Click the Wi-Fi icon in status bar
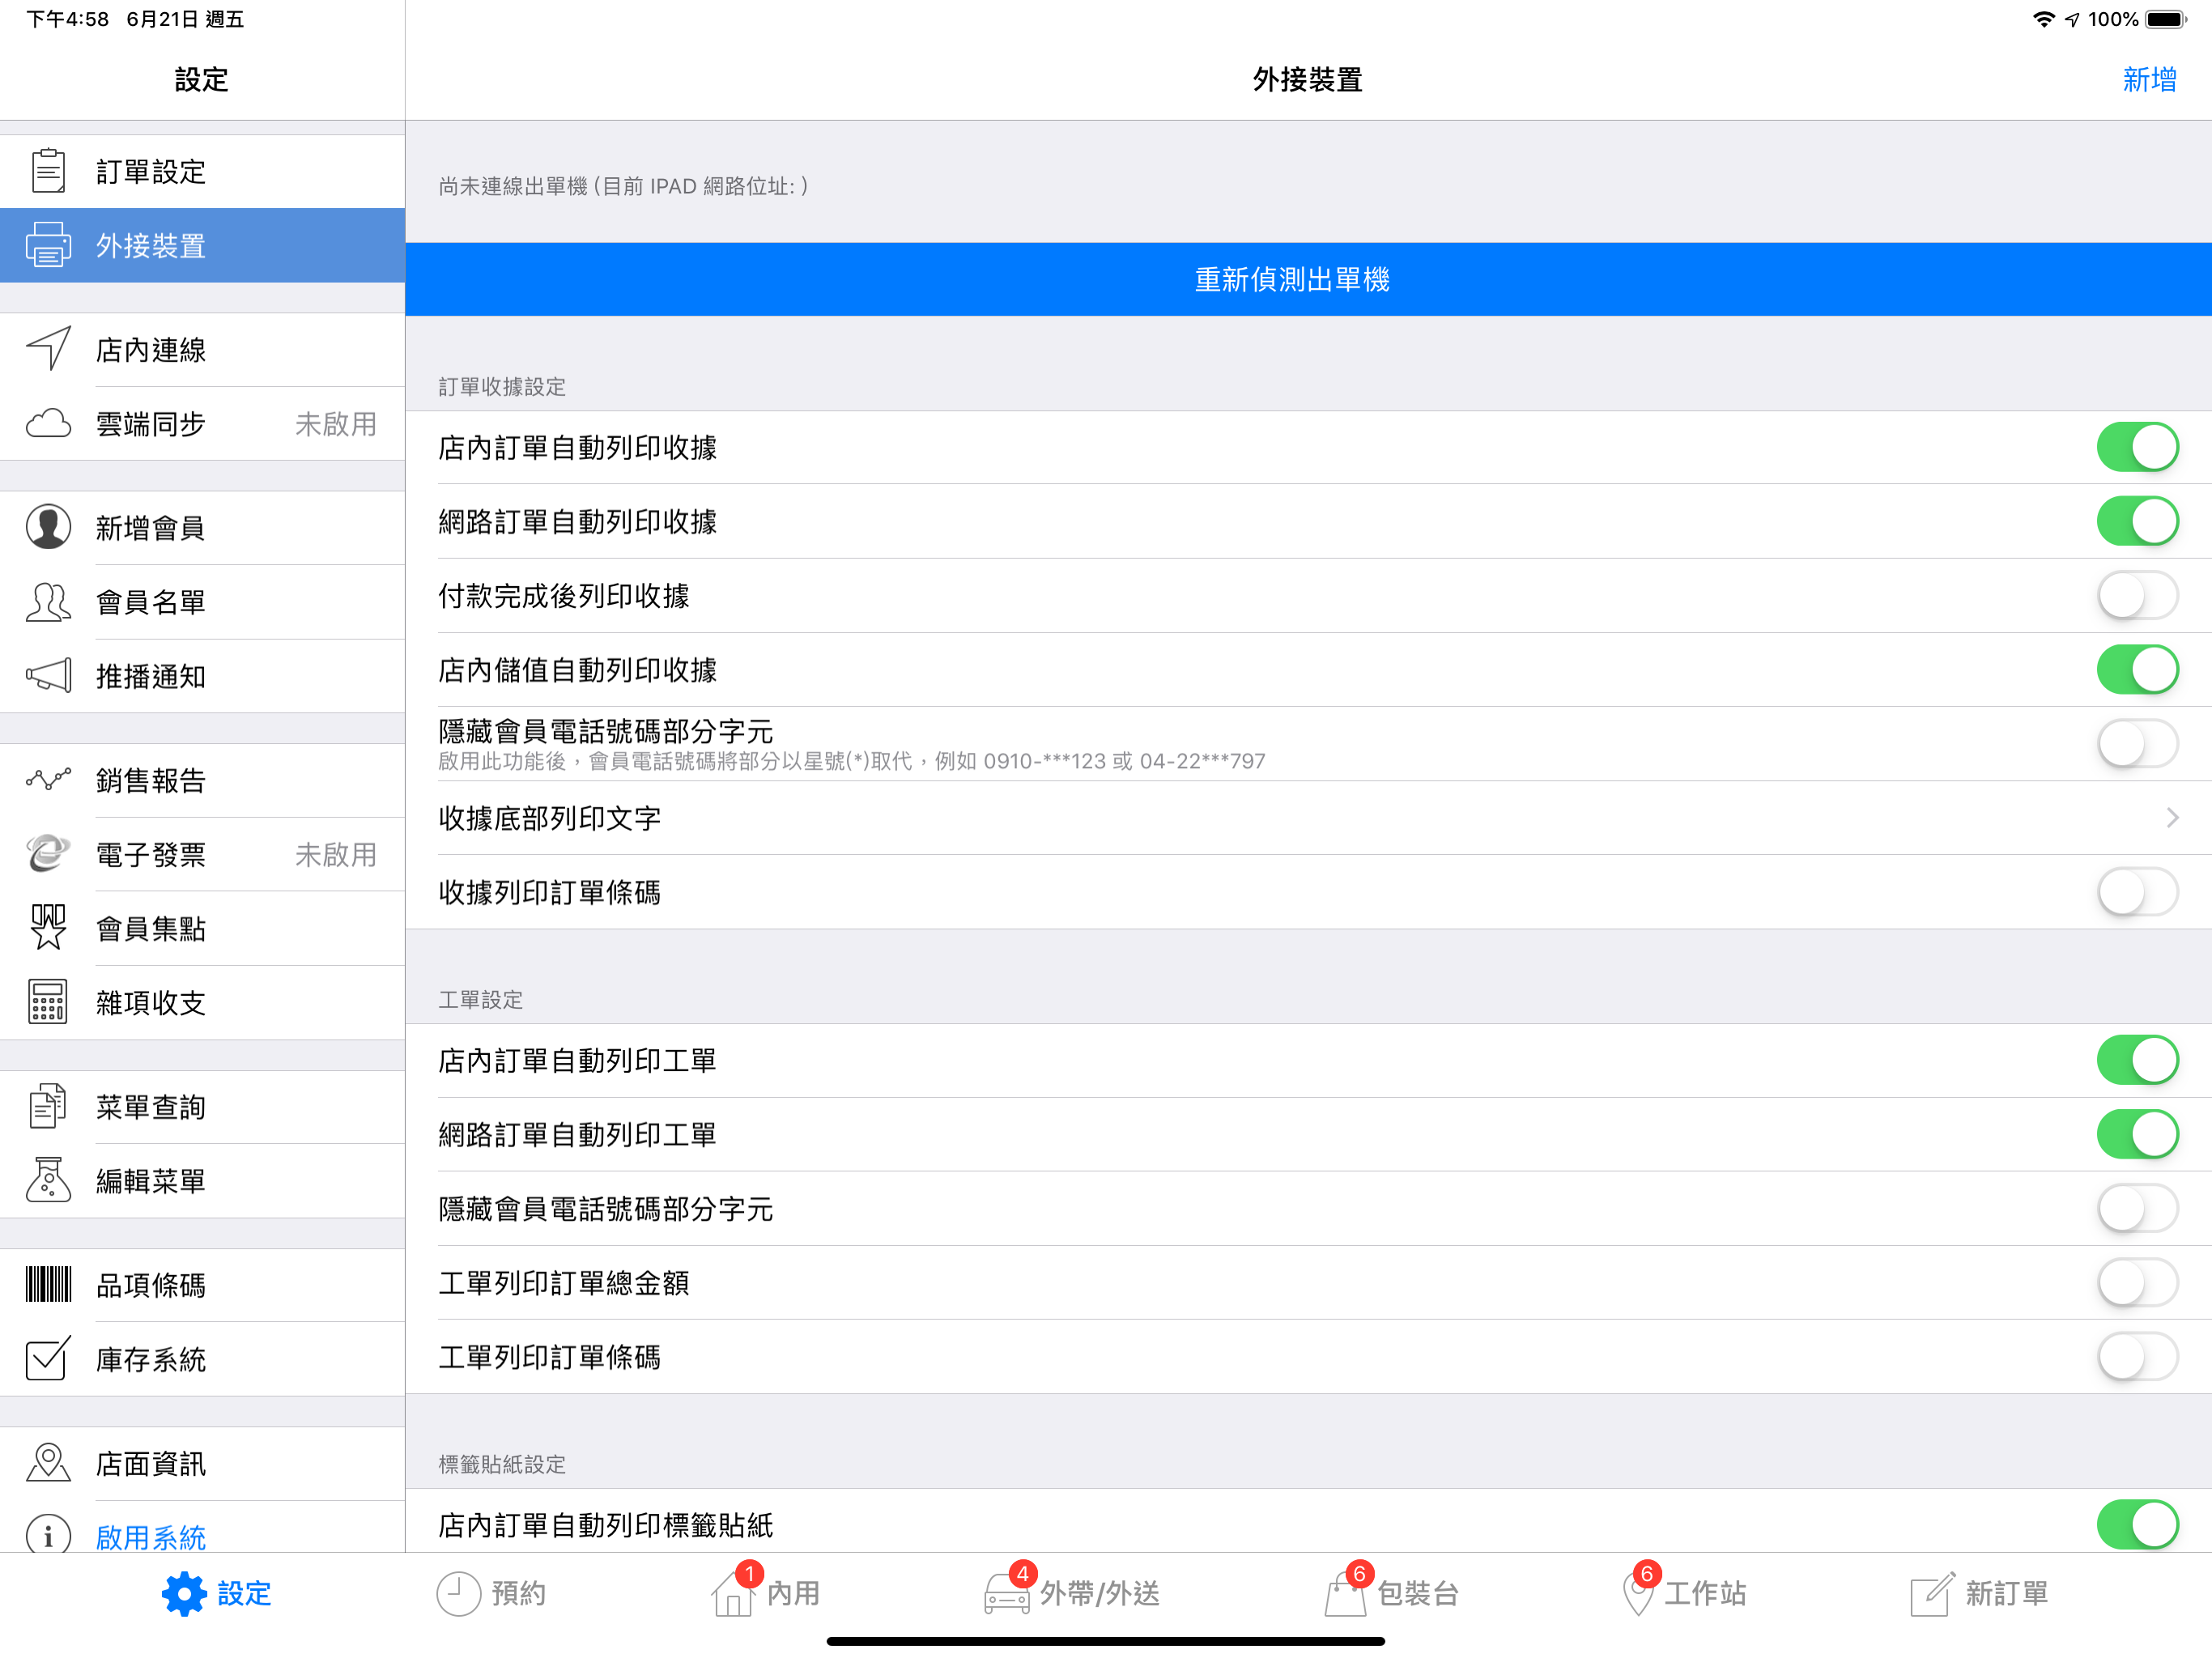This screenshot has width=2212, height=1658. click(x=2044, y=19)
